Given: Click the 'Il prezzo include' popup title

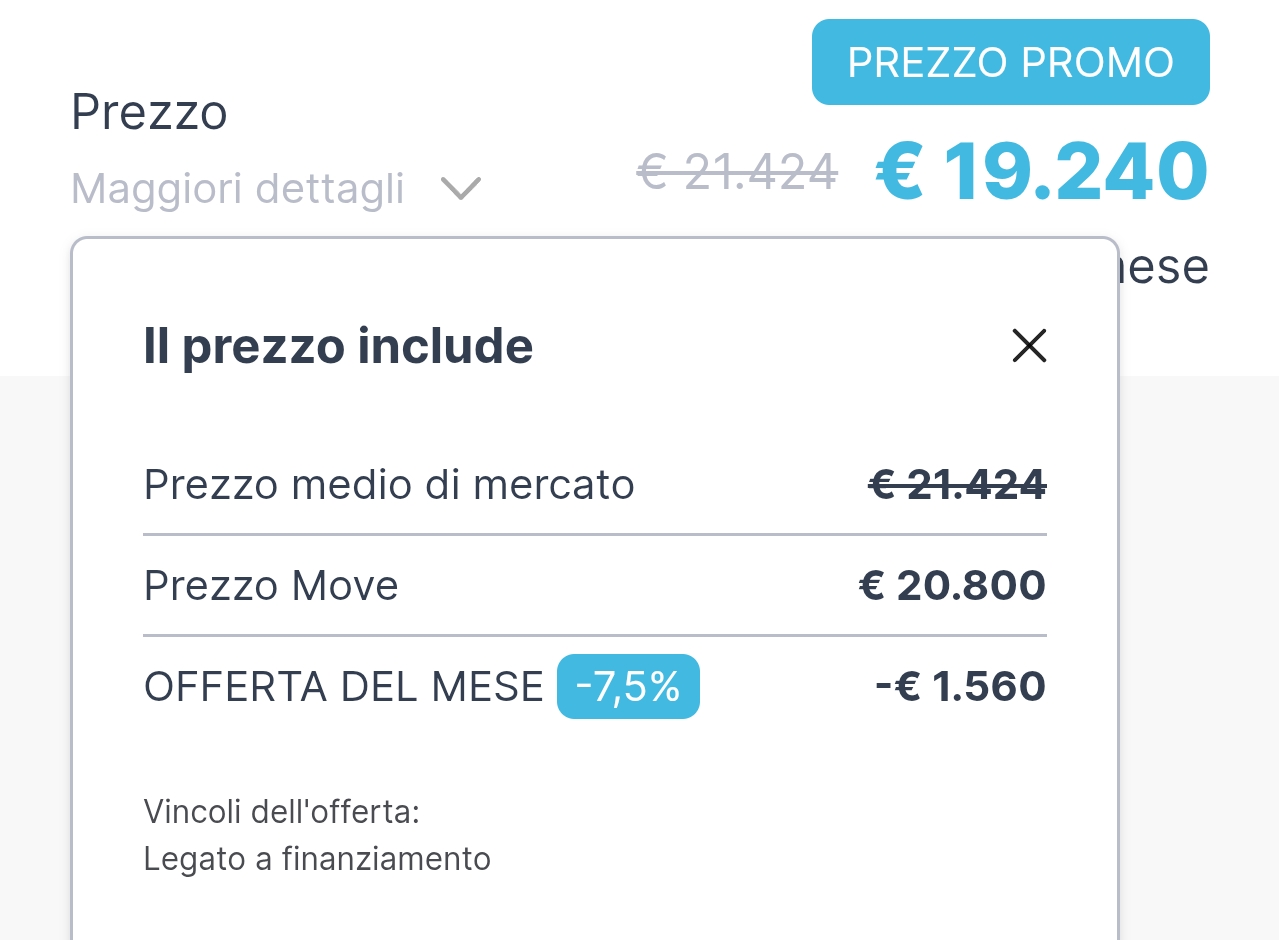Looking at the screenshot, I should pos(338,346).
